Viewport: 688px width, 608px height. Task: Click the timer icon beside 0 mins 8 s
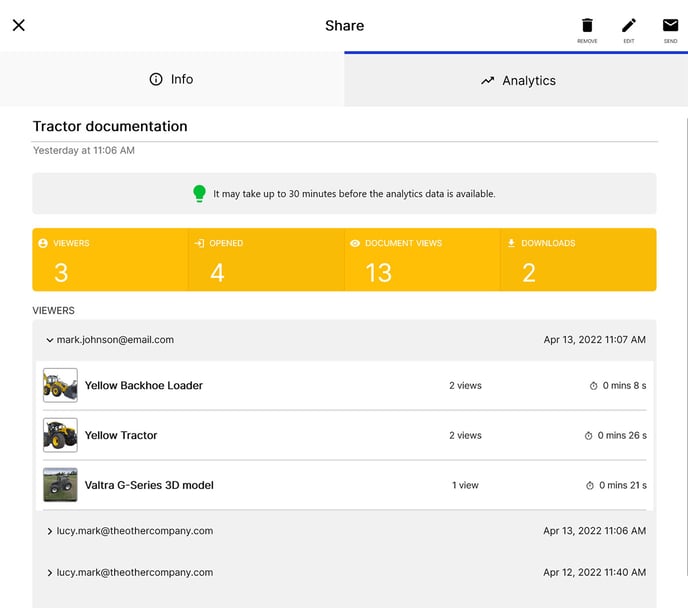point(593,386)
